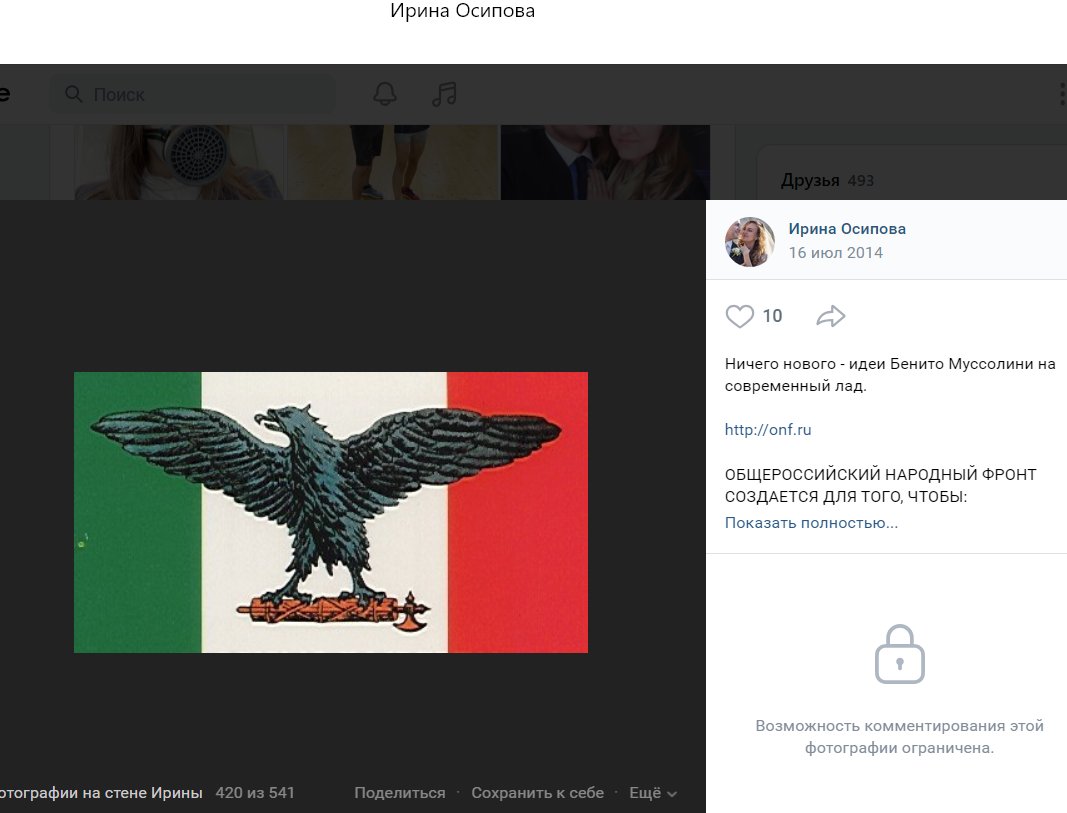Click Поделиться under the photo

tap(399, 793)
